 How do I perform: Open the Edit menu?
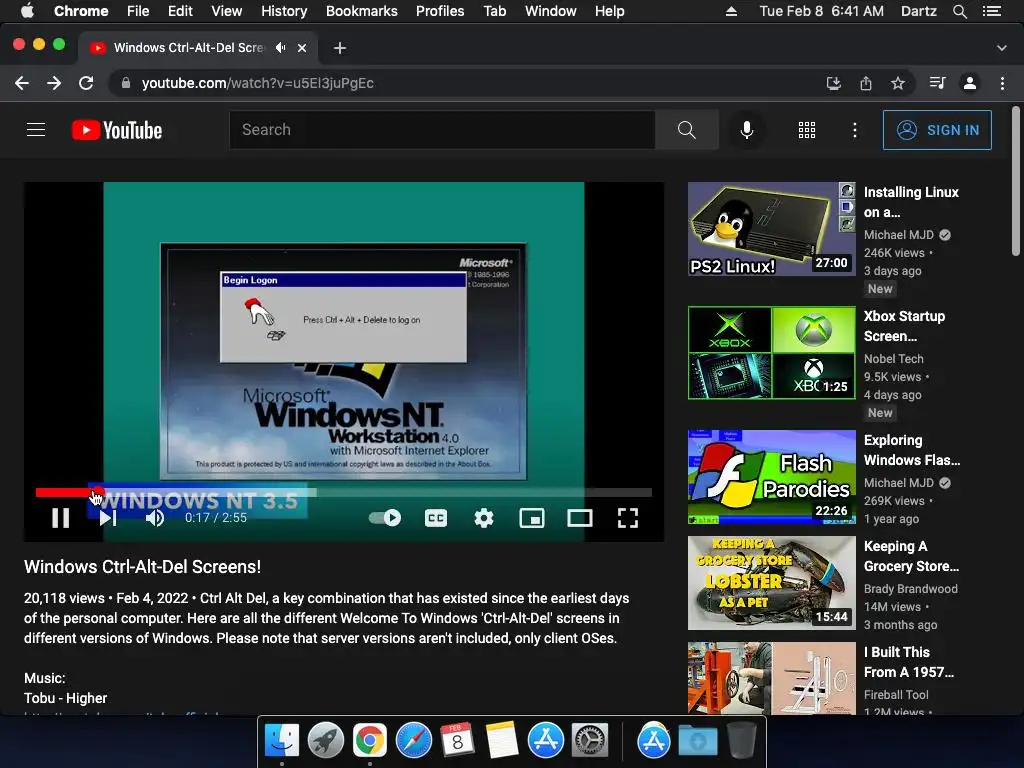pos(180,11)
